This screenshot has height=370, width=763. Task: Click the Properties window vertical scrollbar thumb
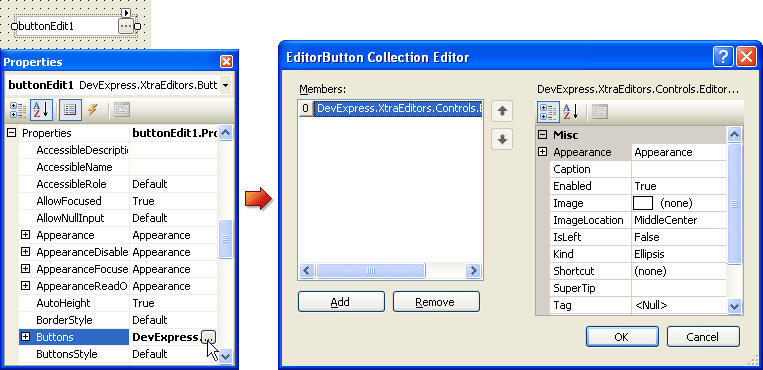225,239
